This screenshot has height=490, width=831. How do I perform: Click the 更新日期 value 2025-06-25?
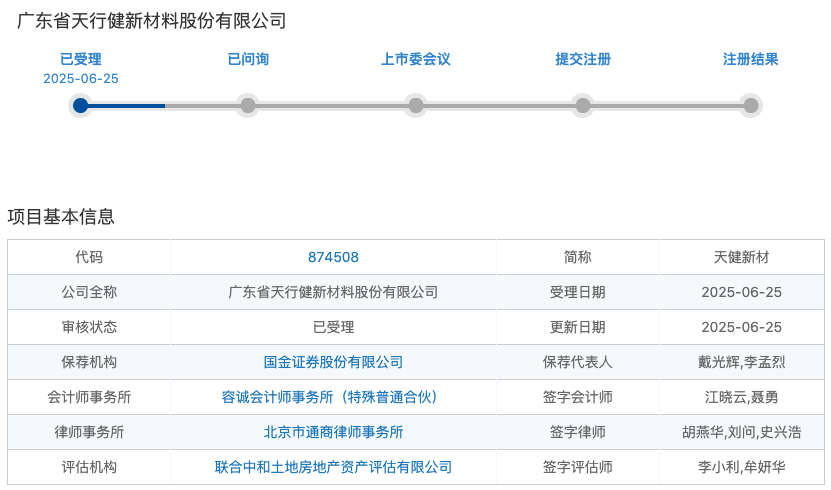pos(741,327)
